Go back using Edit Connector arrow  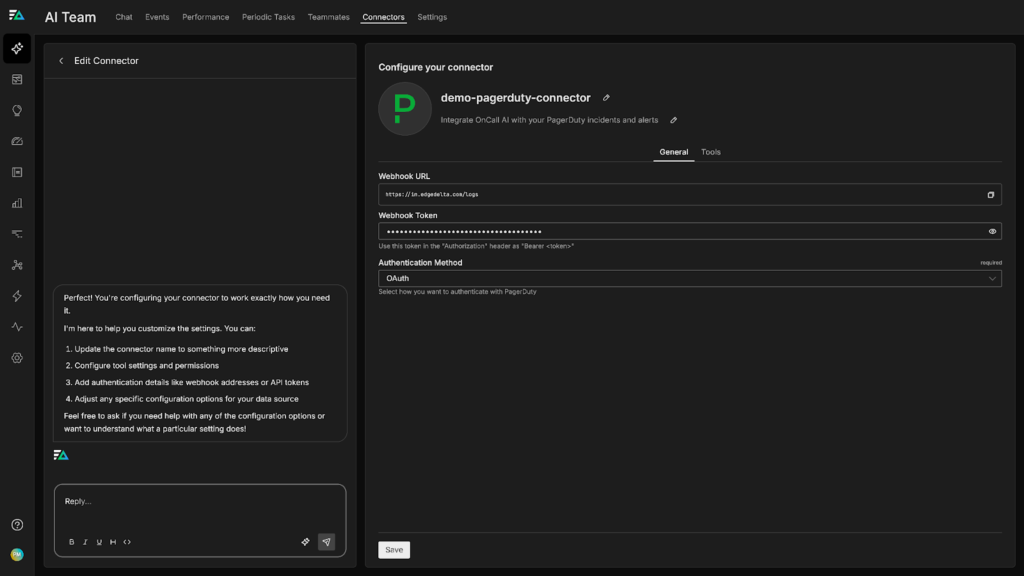pos(61,61)
